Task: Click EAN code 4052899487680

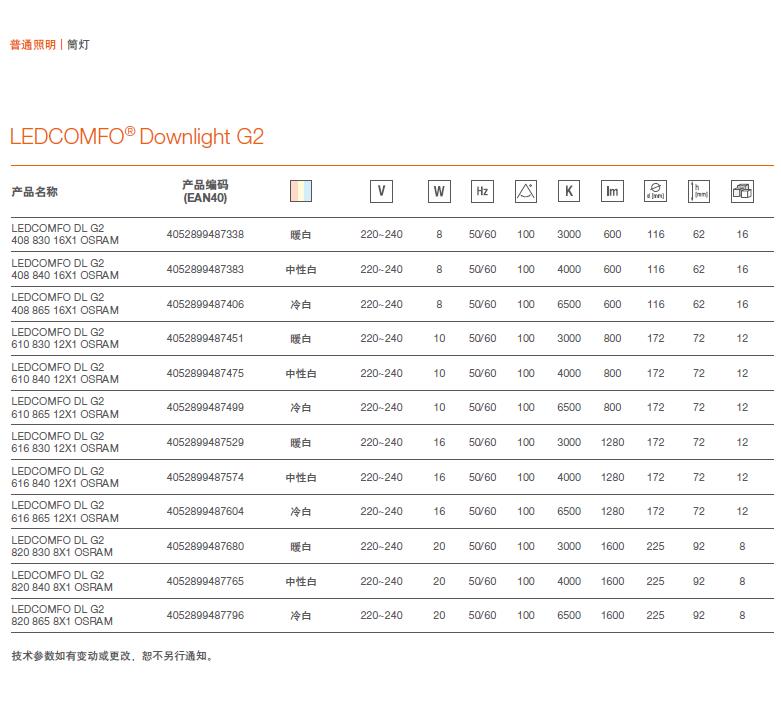Action: [205, 546]
